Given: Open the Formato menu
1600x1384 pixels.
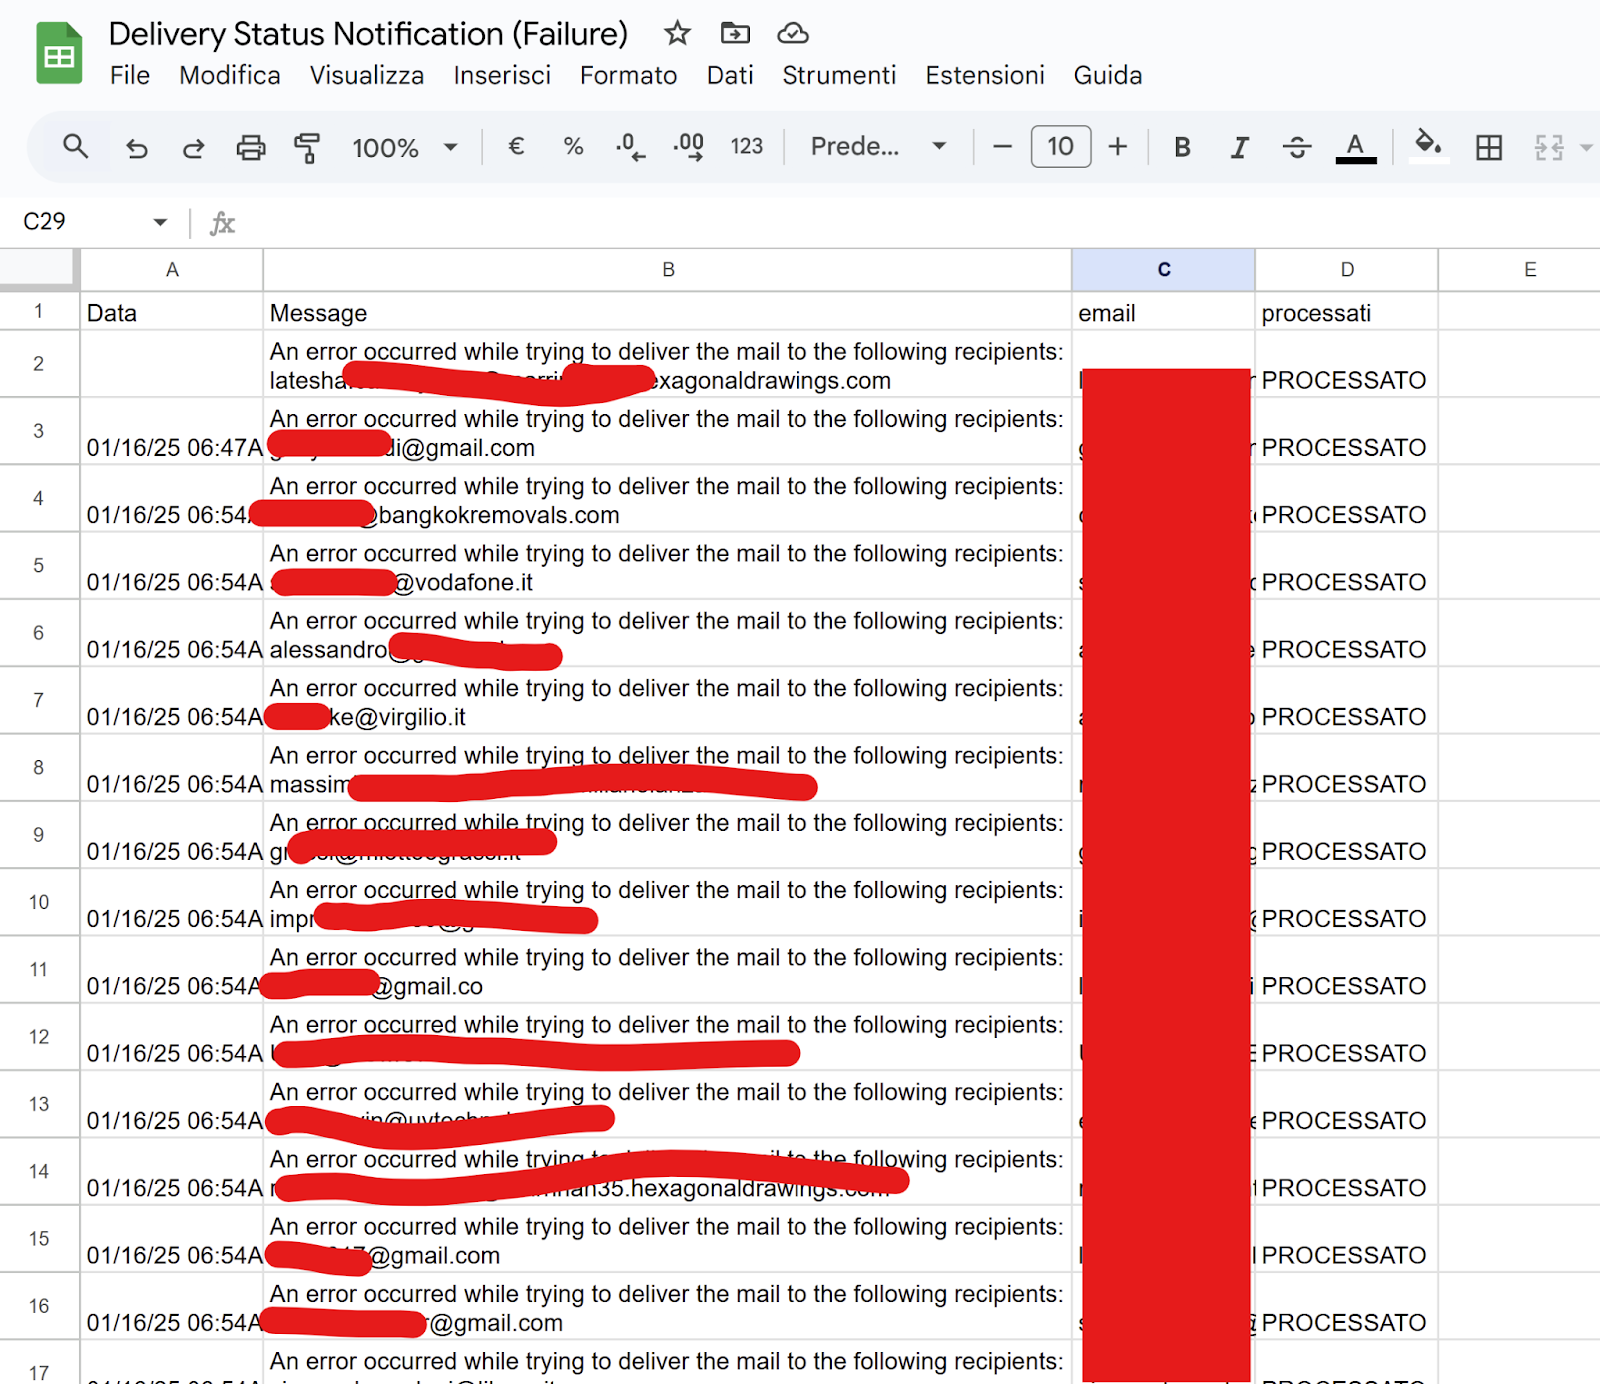Looking at the screenshot, I should tap(628, 75).
